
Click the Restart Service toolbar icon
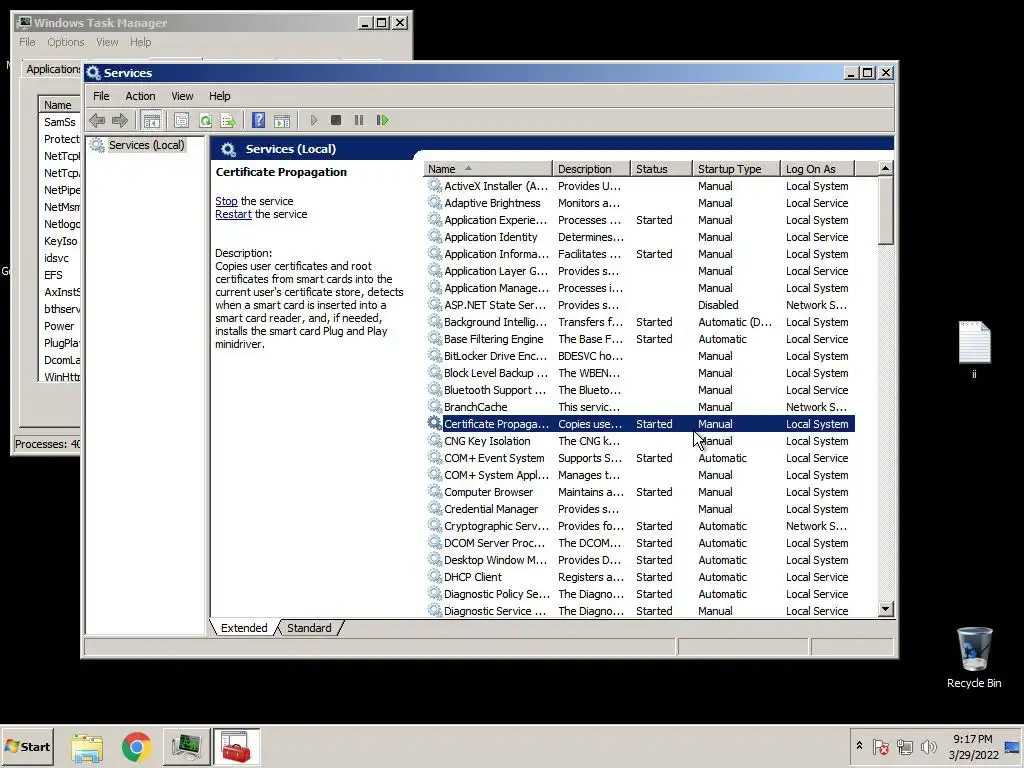point(383,120)
